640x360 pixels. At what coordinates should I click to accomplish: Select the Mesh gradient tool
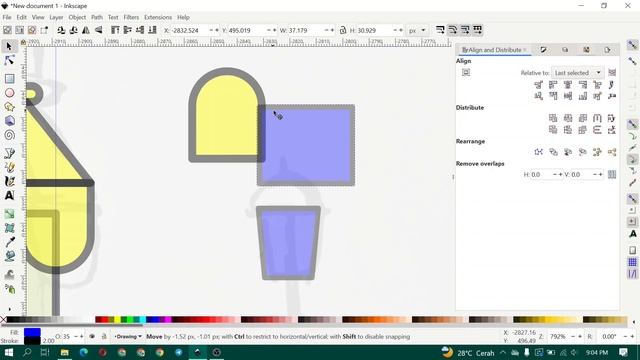click(9, 228)
